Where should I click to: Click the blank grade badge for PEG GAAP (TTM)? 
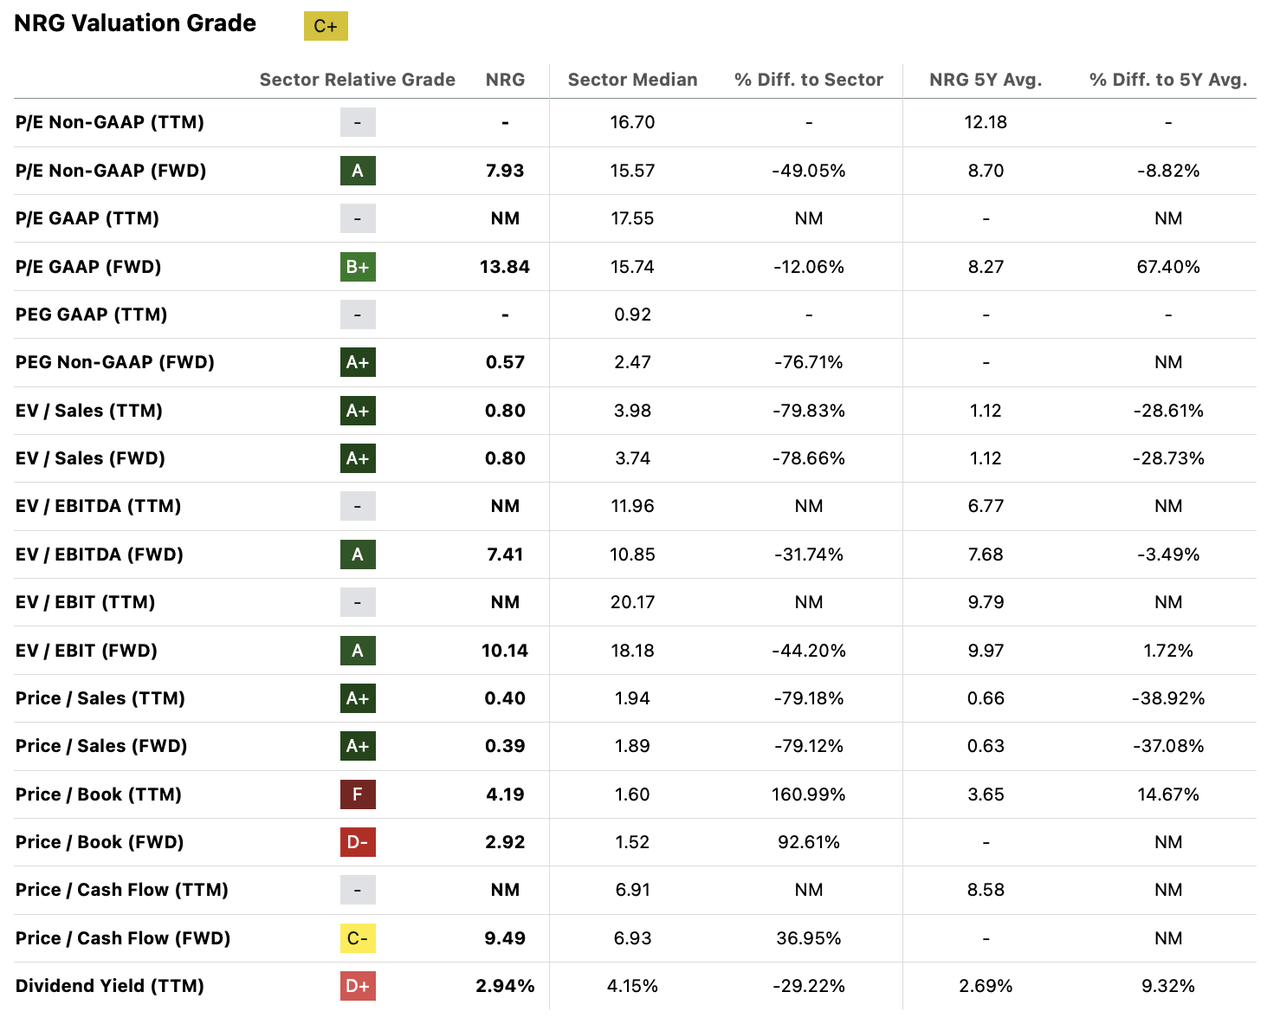point(358,315)
